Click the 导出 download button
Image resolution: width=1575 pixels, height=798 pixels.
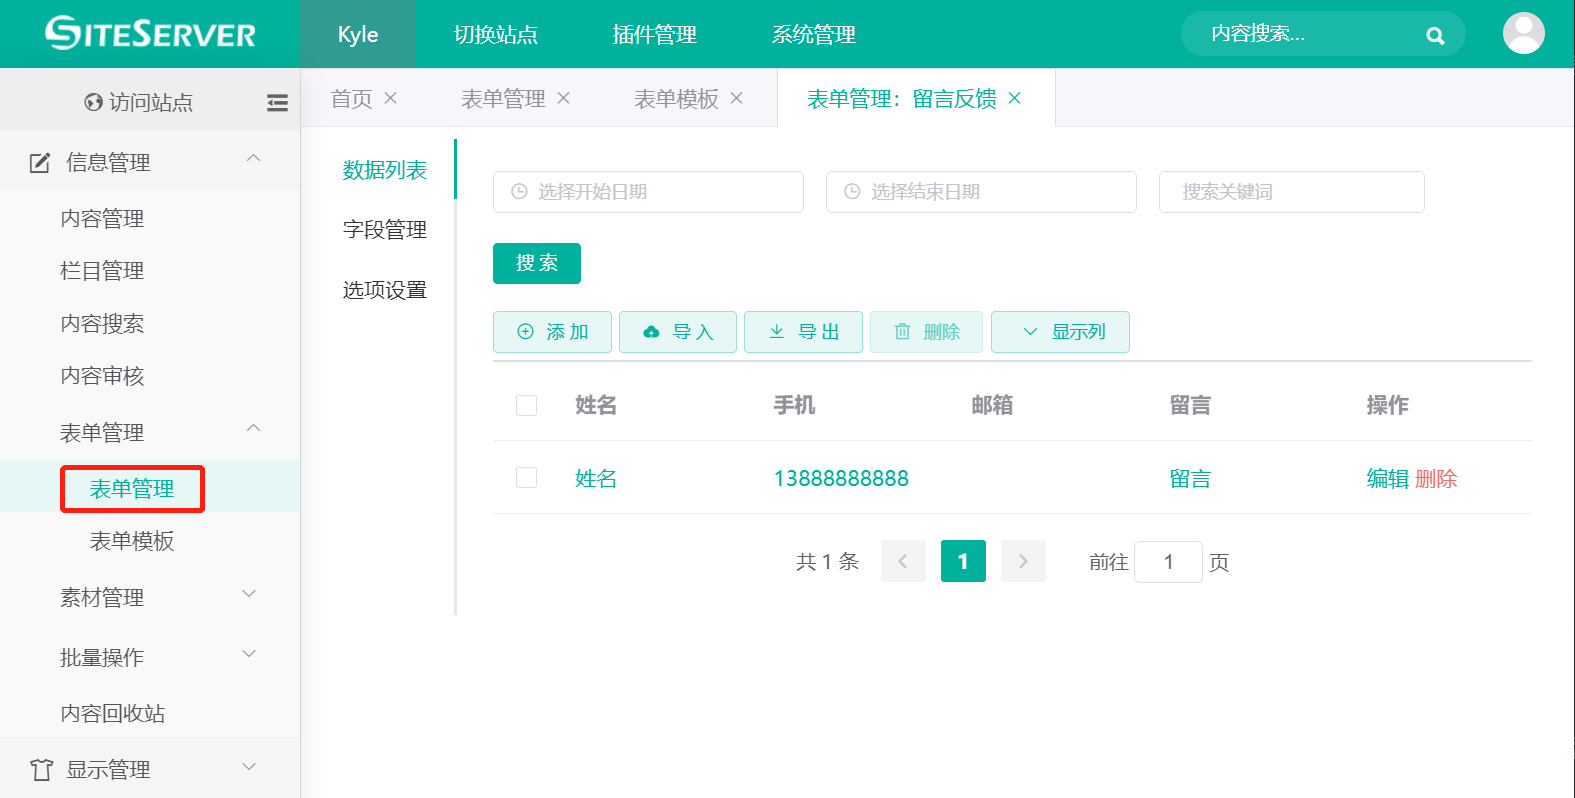(803, 332)
